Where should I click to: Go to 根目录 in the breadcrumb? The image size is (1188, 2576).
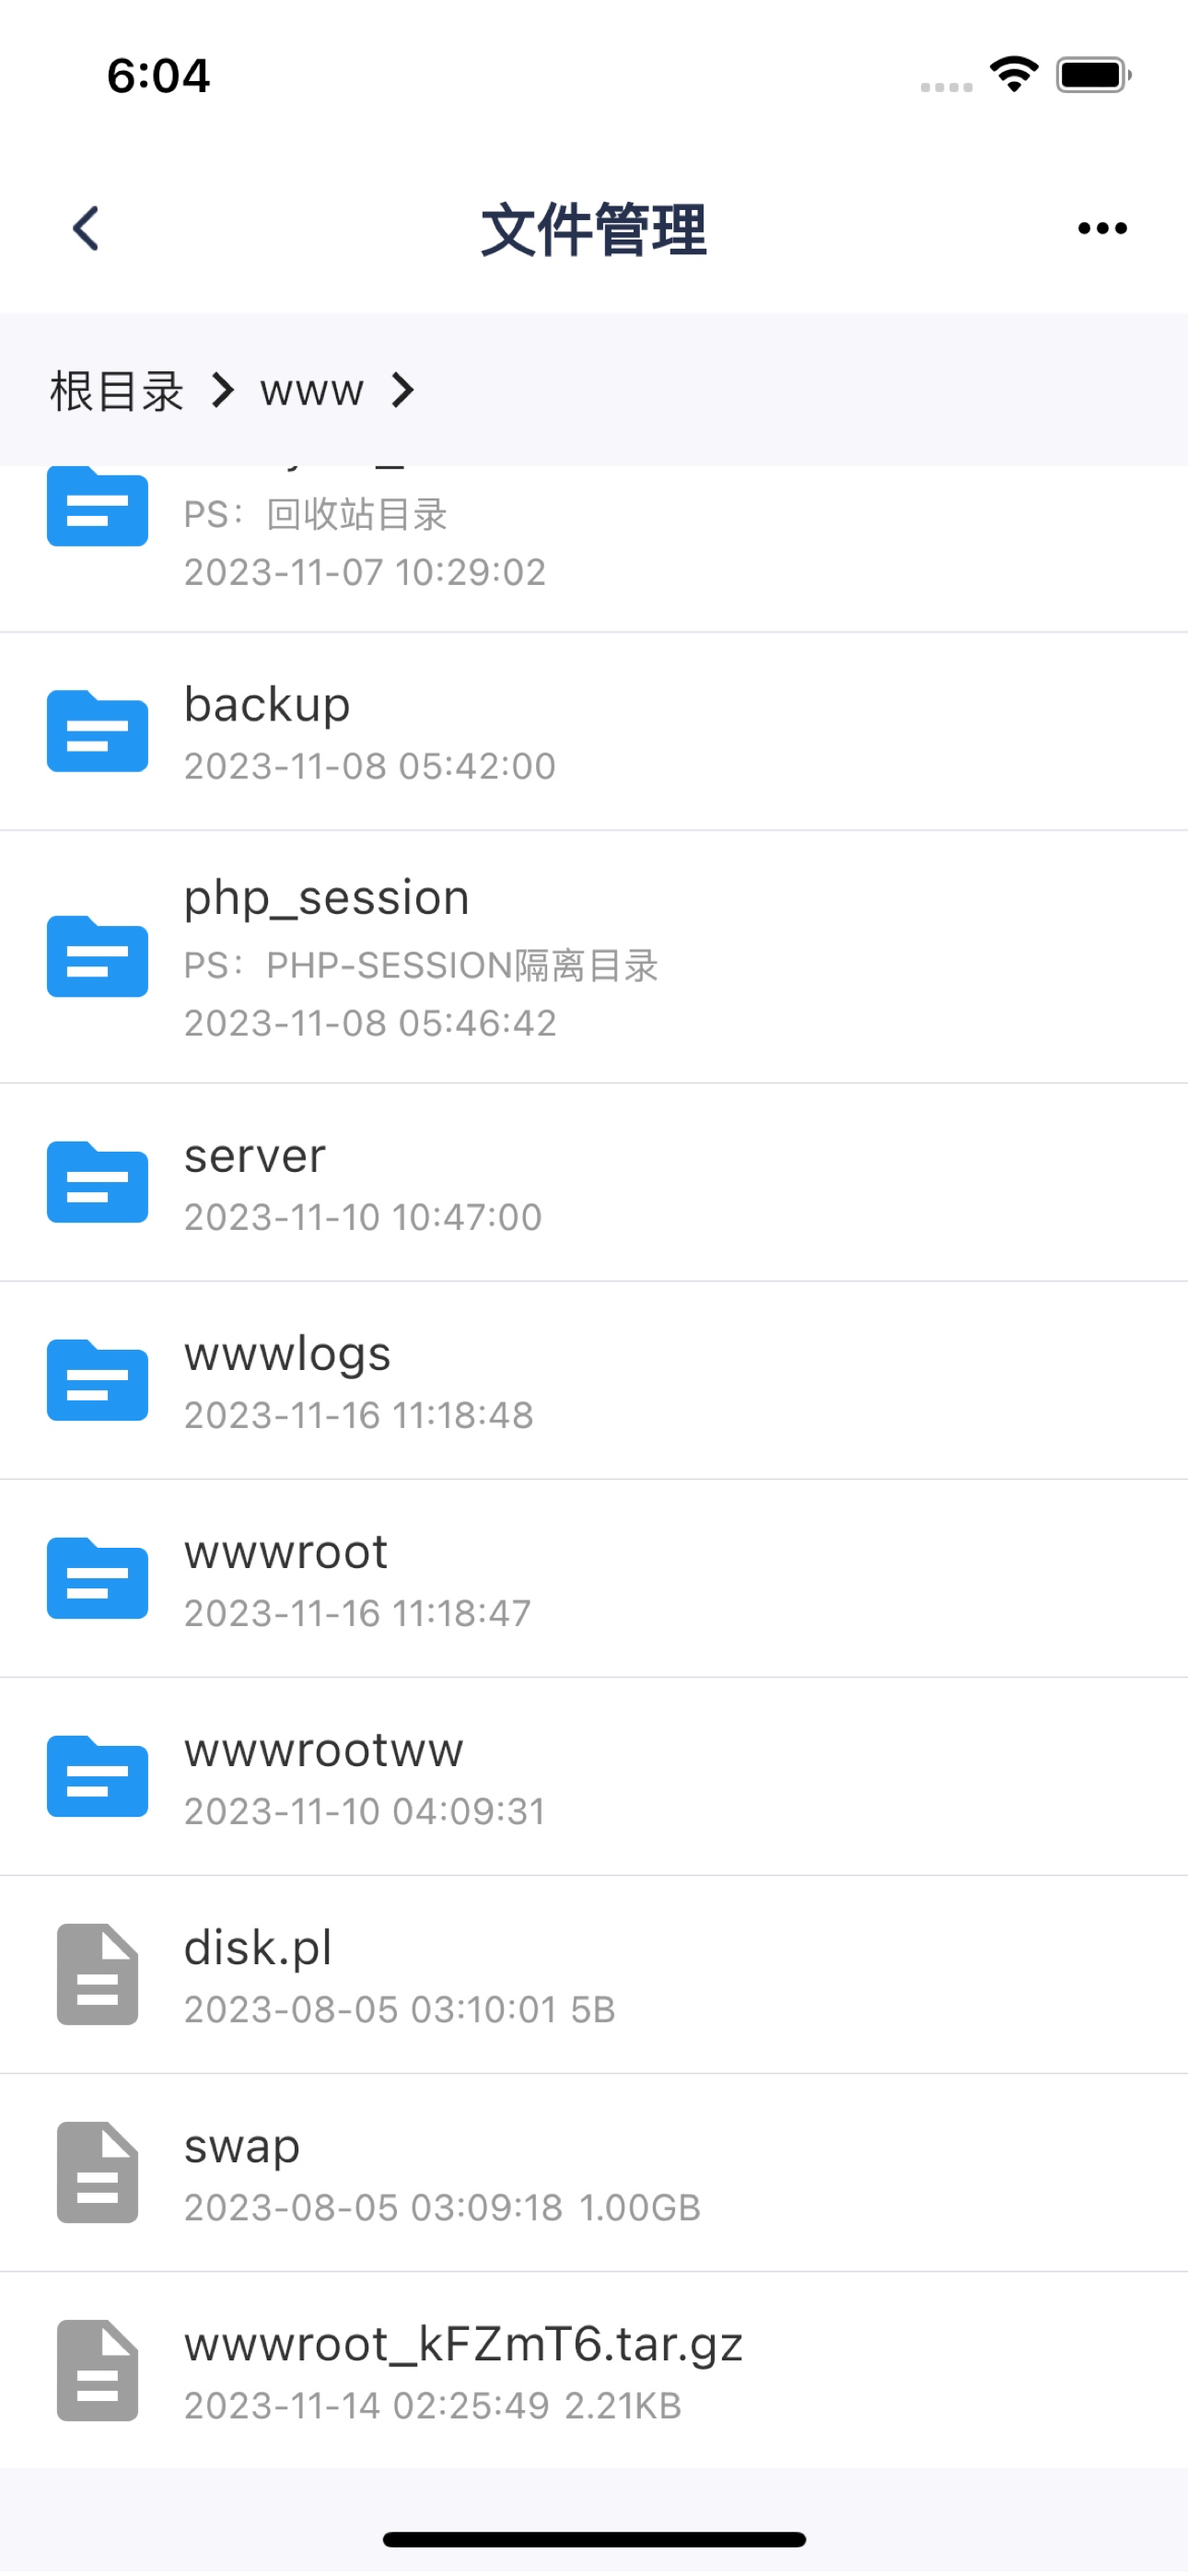click(116, 390)
